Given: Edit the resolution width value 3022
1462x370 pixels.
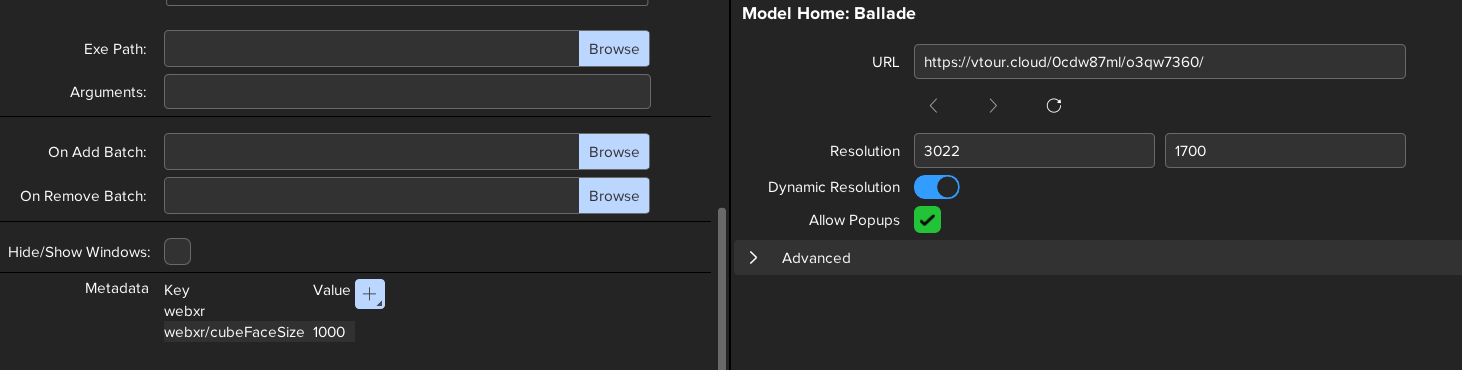Looking at the screenshot, I should (1034, 151).
